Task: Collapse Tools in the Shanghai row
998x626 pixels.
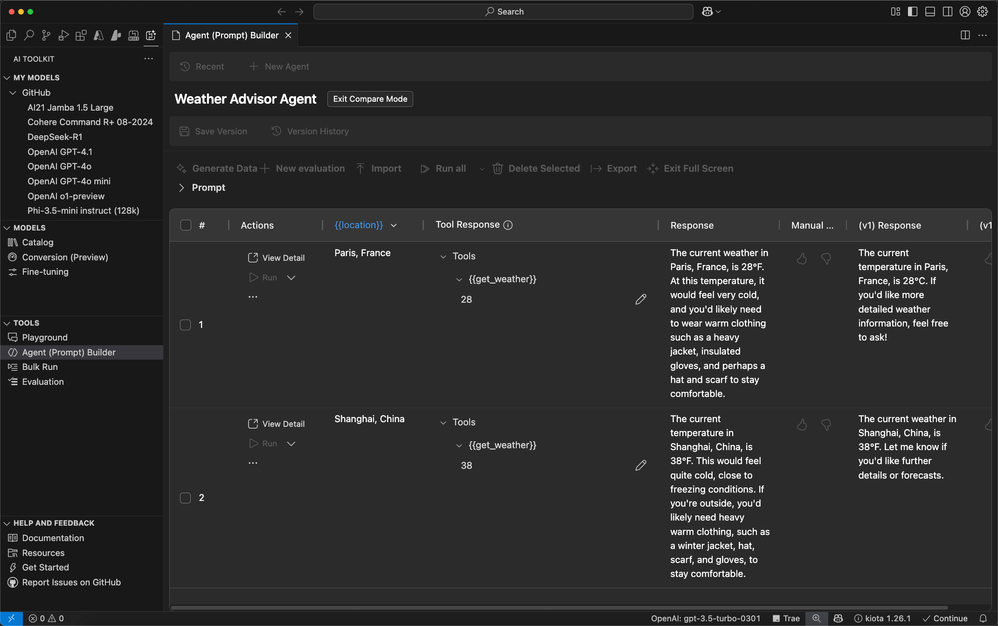Action: 443,422
